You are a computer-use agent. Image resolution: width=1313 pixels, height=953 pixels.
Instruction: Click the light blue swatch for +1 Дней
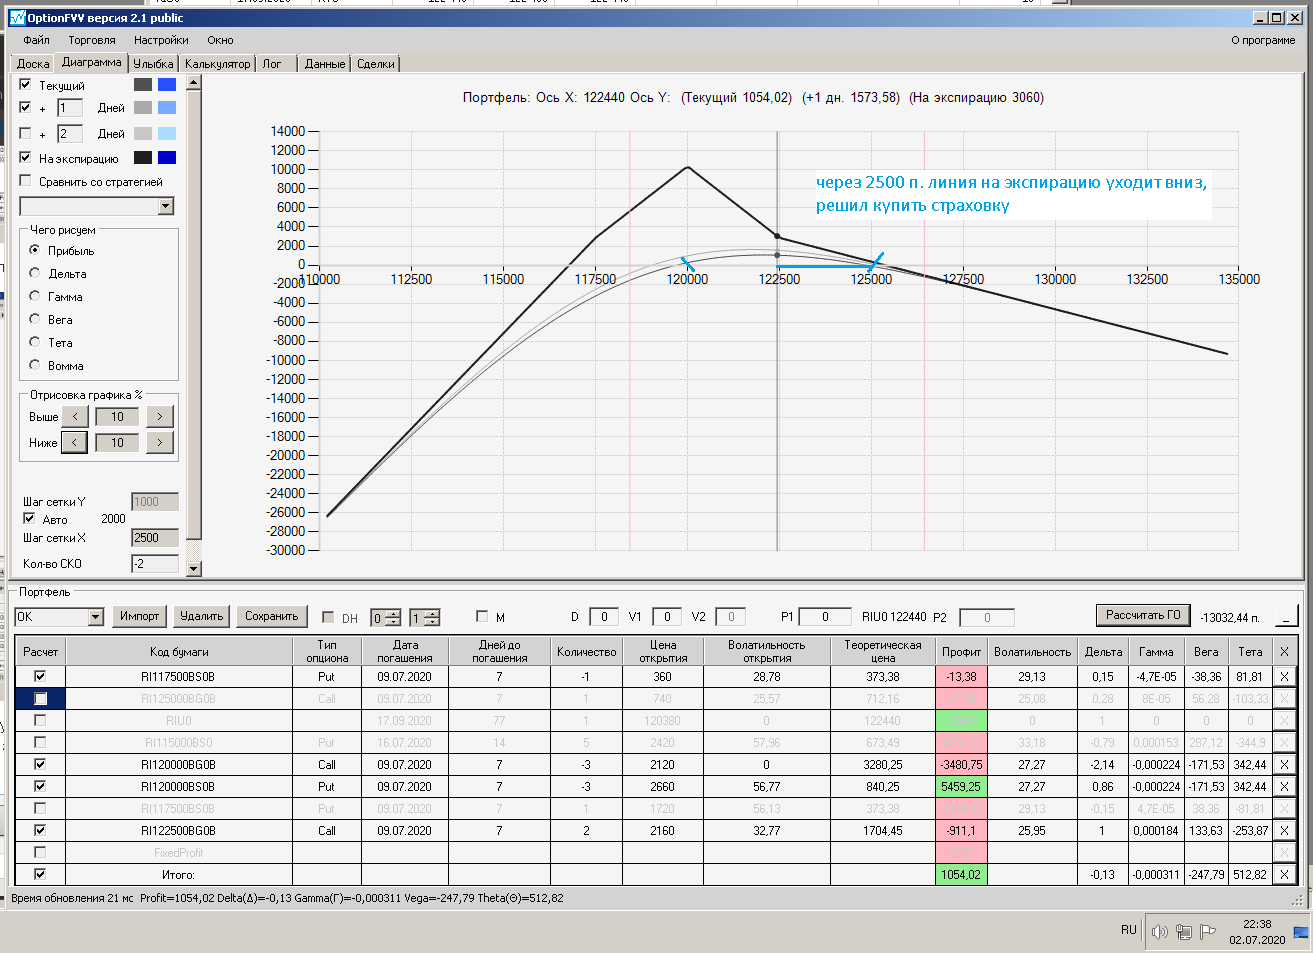point(167,107)
